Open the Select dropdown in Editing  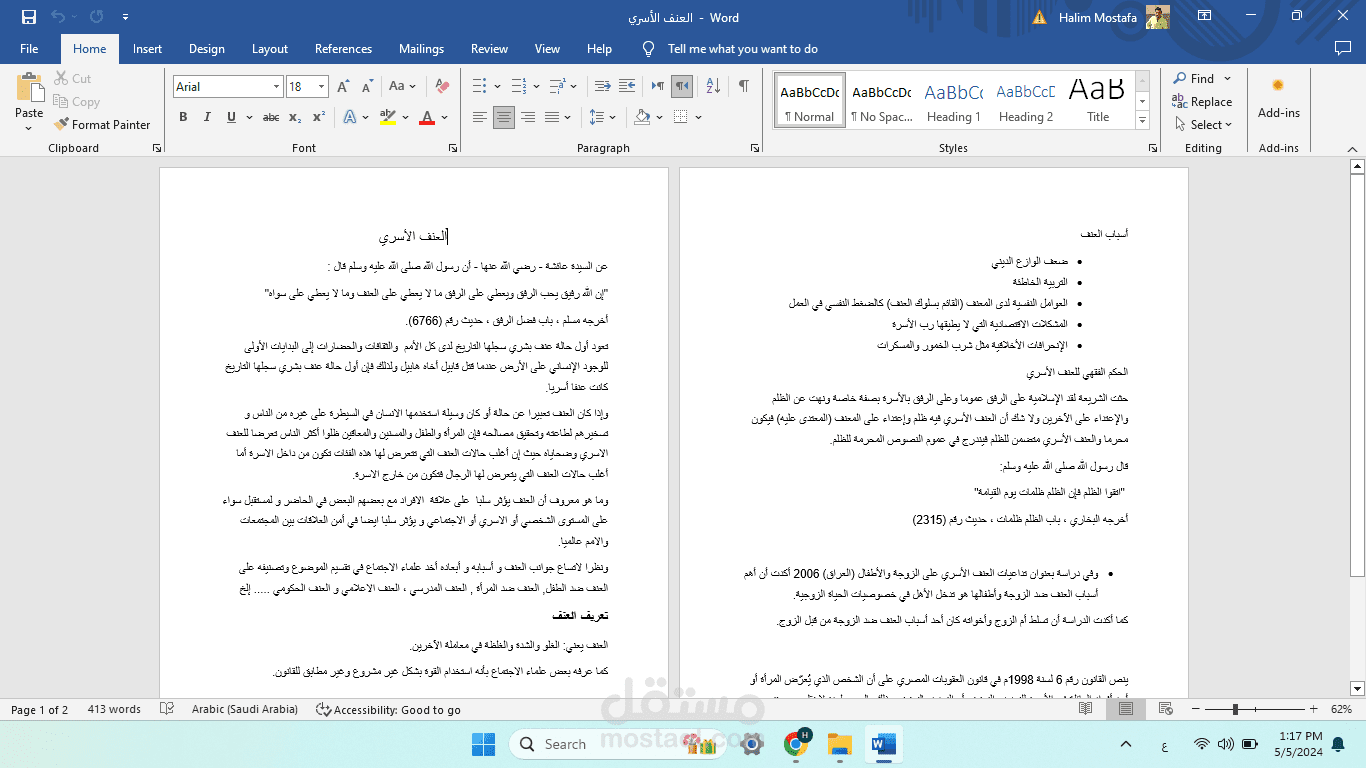(1202, 125)
